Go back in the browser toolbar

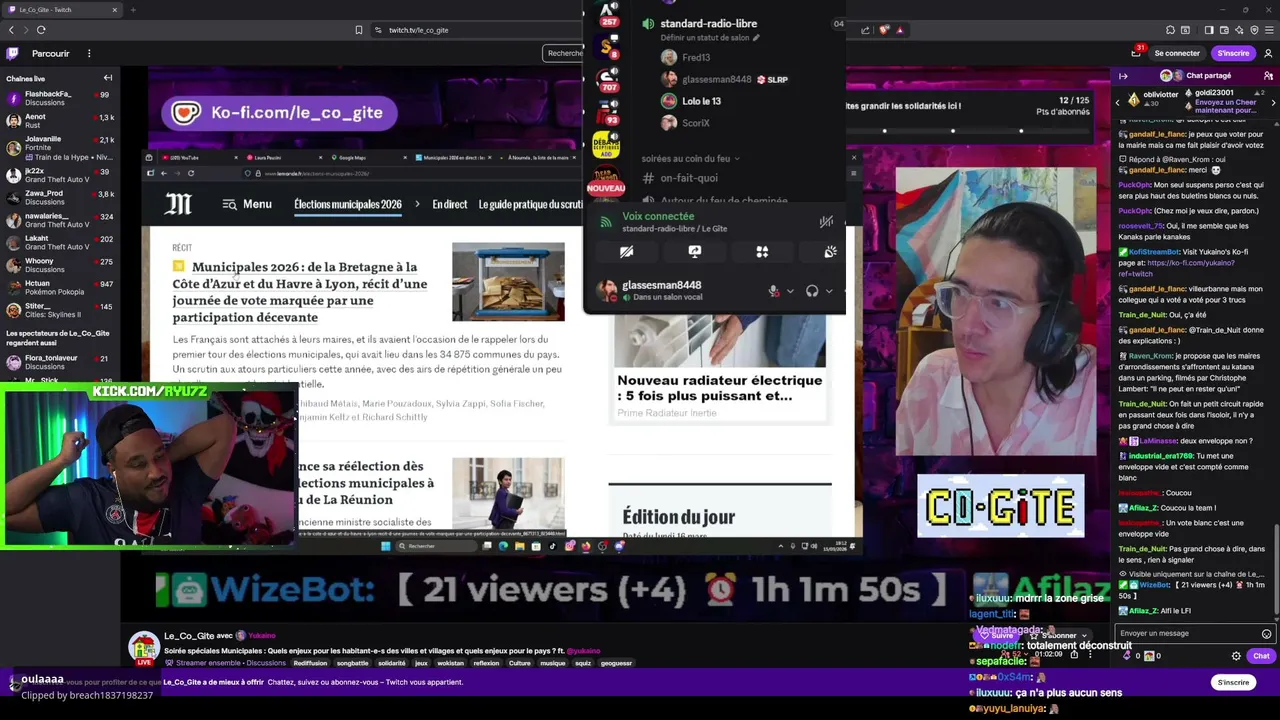11,30
